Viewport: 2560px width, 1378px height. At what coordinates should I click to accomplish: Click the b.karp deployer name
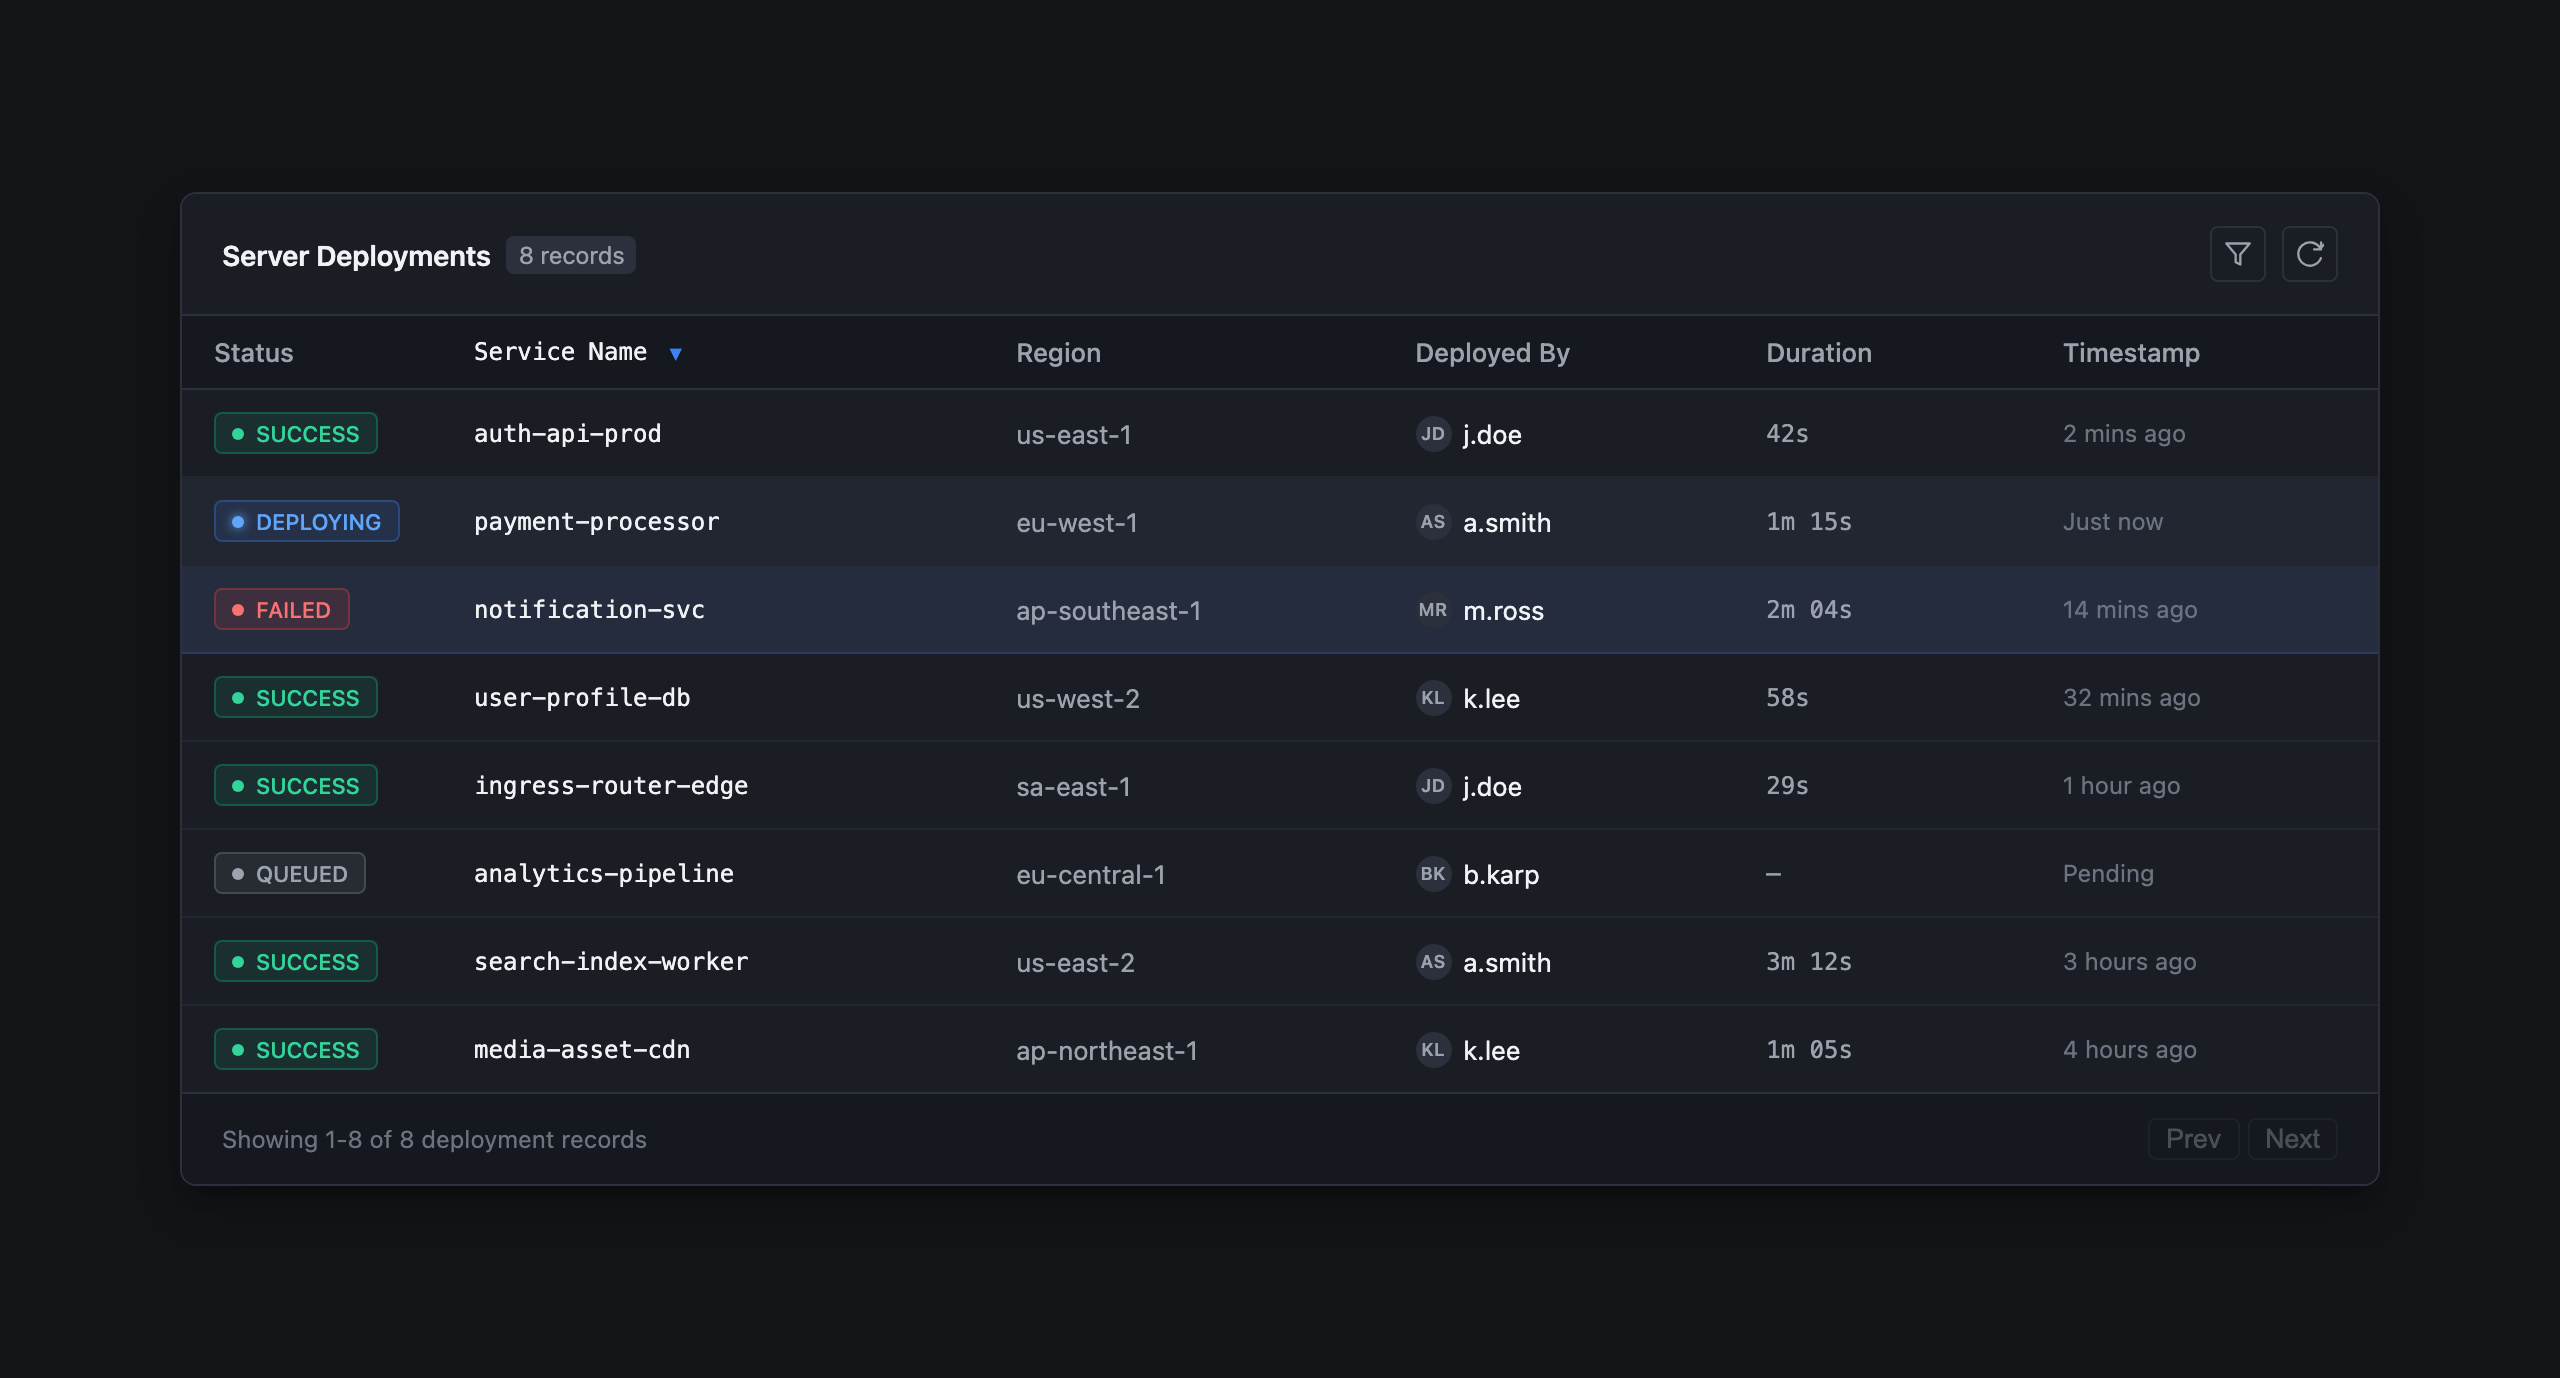[1501, 875]
